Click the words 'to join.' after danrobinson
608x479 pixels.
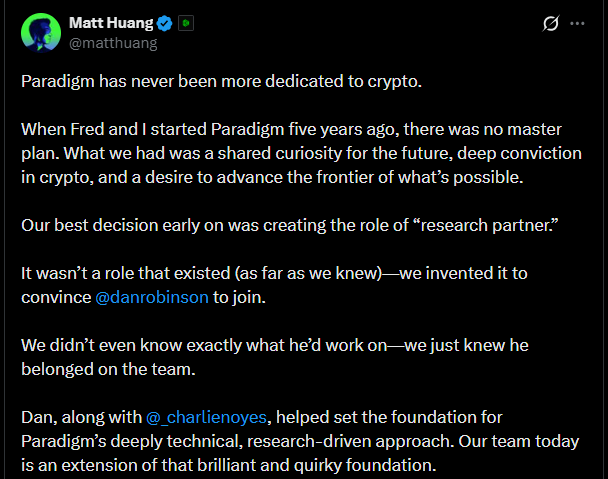click(x=239, y=297)
